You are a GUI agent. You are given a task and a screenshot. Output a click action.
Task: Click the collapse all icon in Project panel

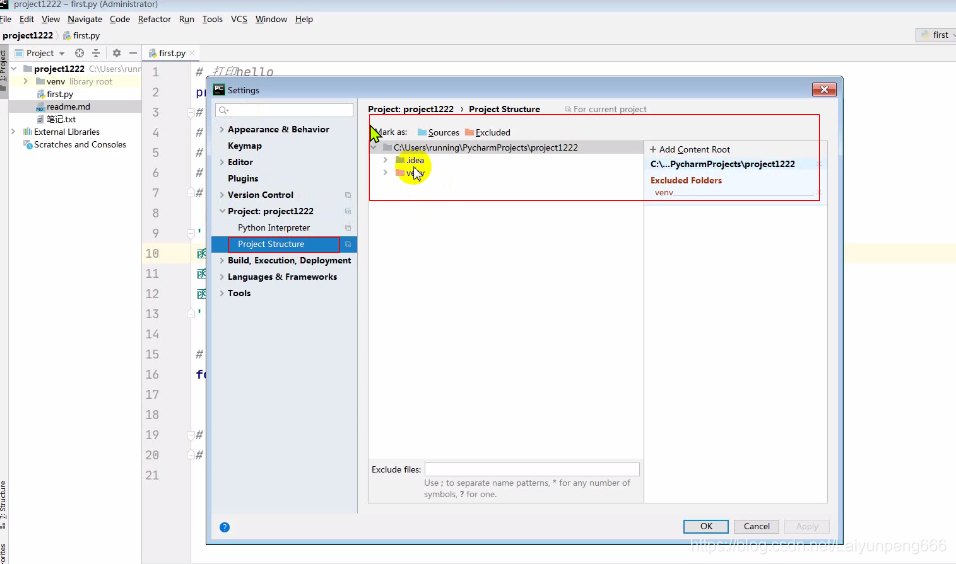coord(96,53)
